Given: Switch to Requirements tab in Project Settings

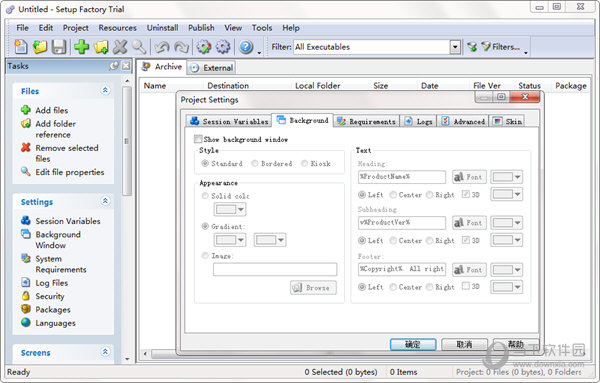Looking at the screenshot, I should coord(366,121).
